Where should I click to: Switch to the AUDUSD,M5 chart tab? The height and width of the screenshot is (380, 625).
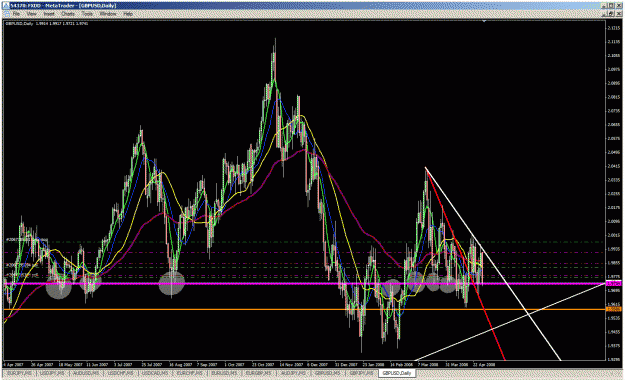pos(86,373)
